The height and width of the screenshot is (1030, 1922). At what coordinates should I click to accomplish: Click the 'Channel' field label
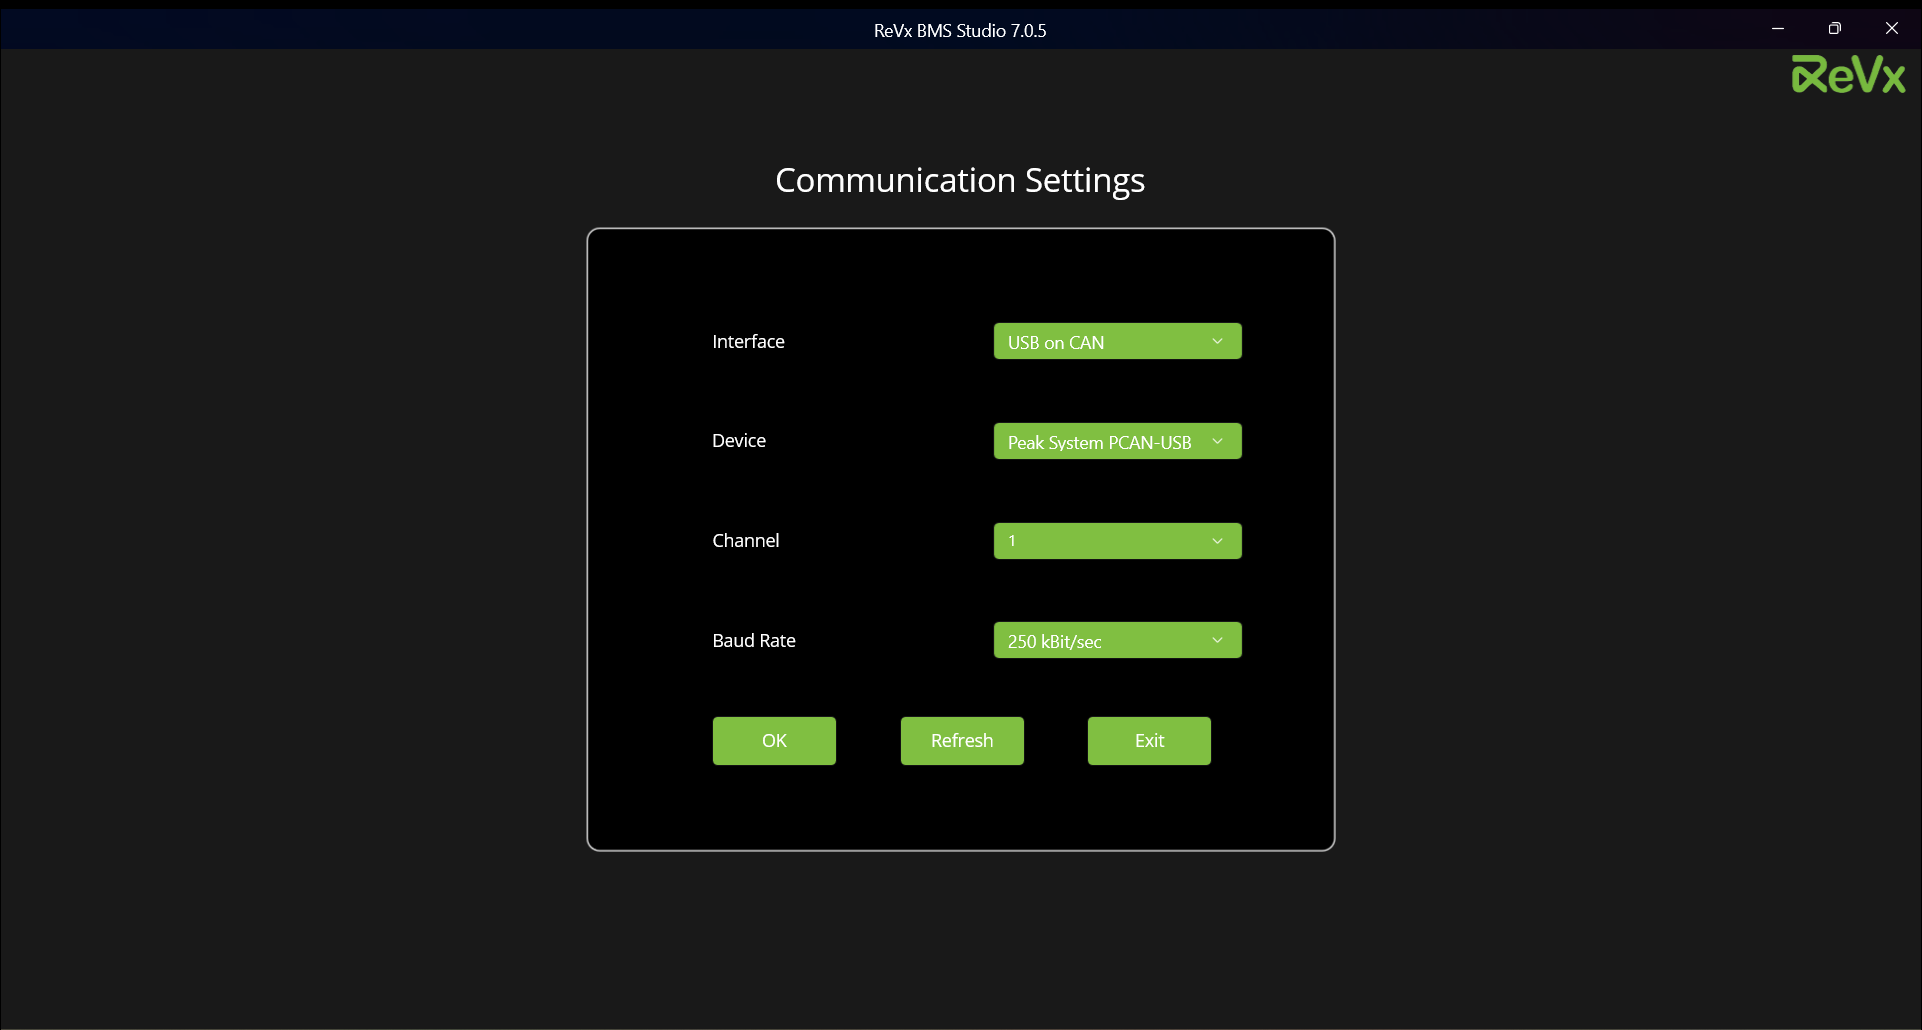(745, 541)
